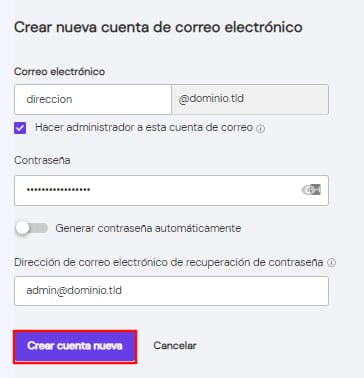
Task: Click the Contraseña field label
Action: coord(42,160)
